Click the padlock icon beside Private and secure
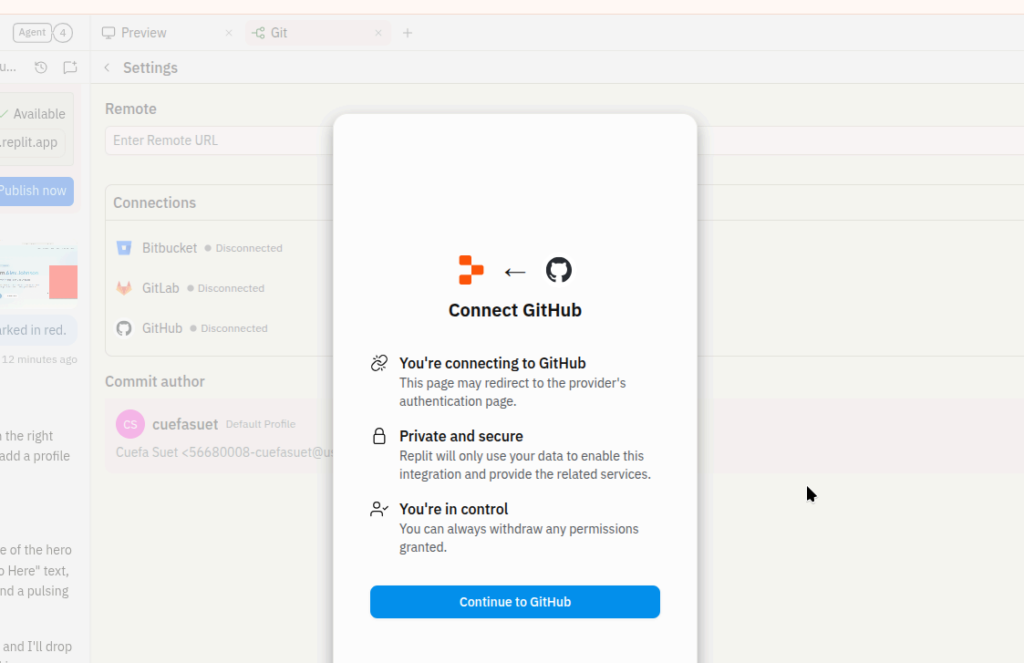 click(379, 435)
